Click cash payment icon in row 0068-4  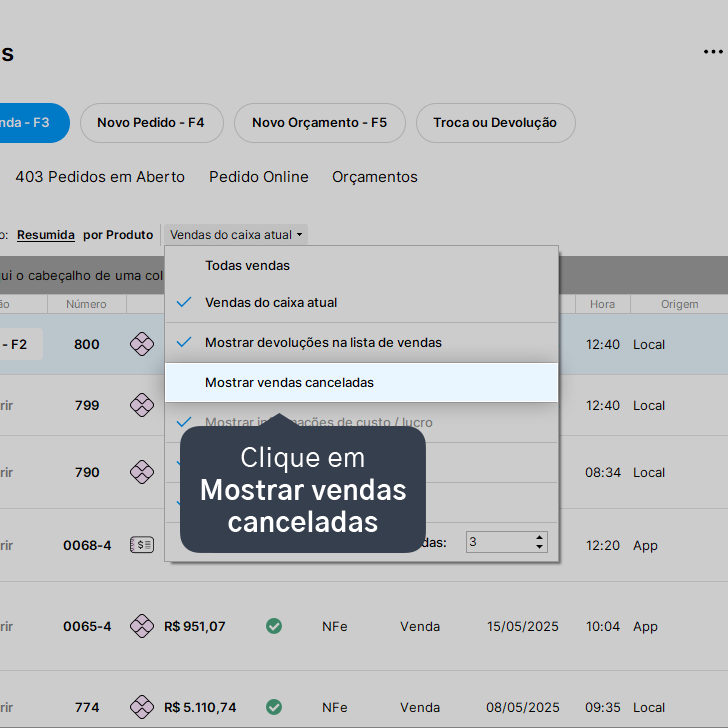pyautogui.click(x=142, y=545)
